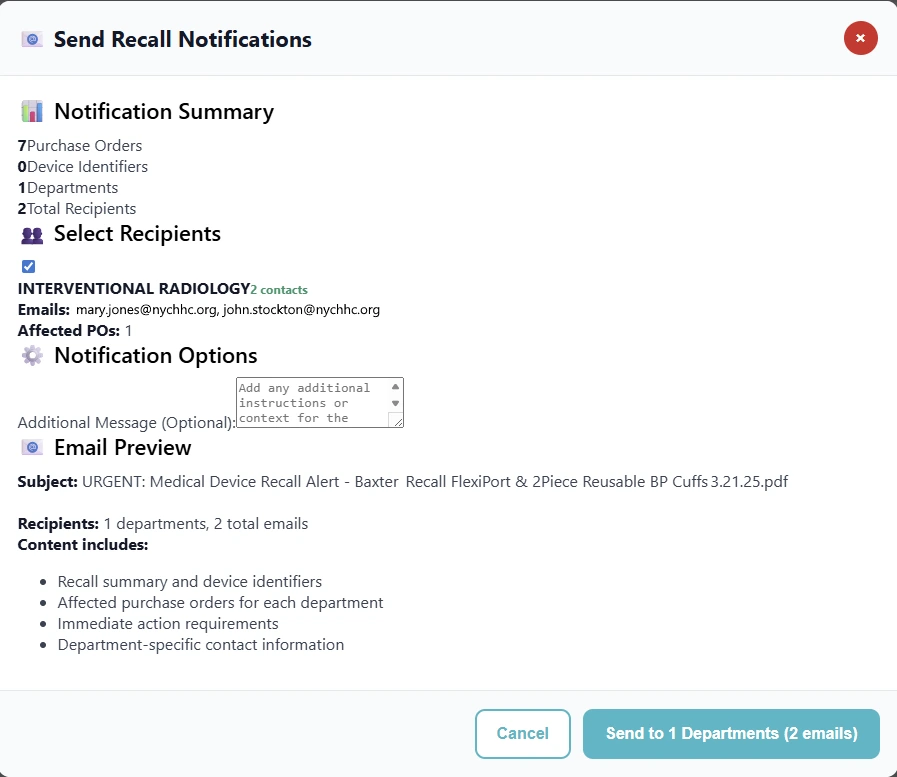Click the mary.jones@nychhc.org email address
The image size is (897, 777).
pyautogui.click(x=146, y=310)
